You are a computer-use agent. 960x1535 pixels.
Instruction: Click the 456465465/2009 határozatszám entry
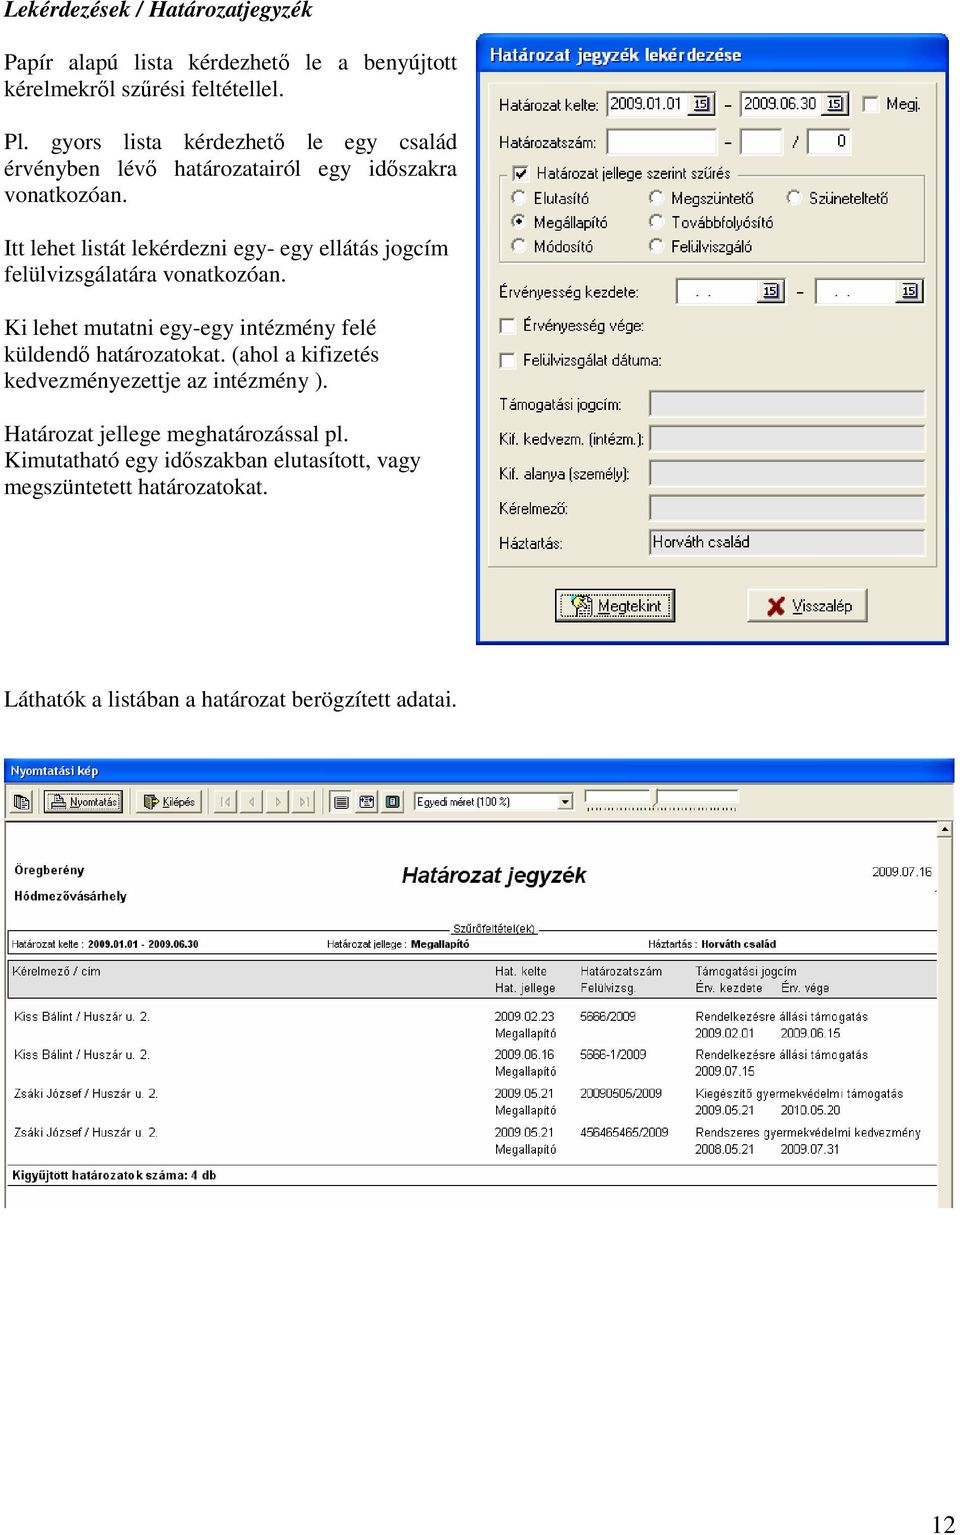tap(624, 1132)
